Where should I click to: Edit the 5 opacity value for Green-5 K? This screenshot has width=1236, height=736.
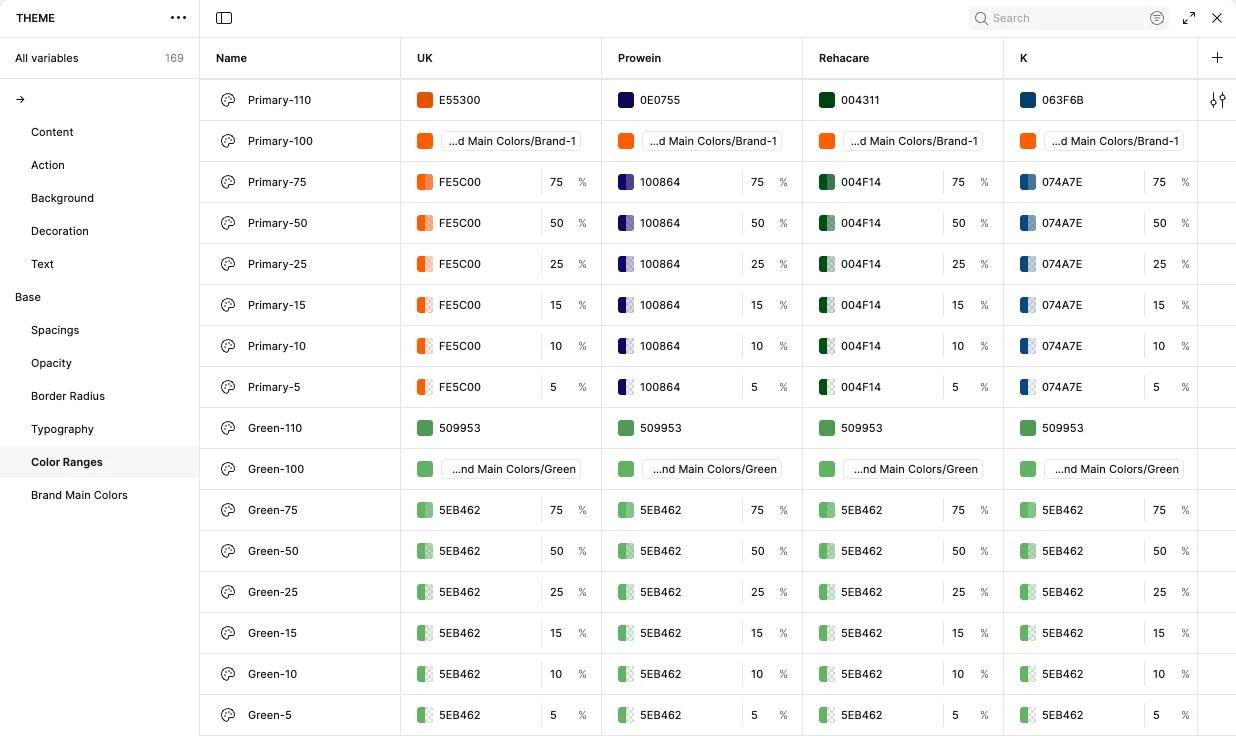point(1157,715)
